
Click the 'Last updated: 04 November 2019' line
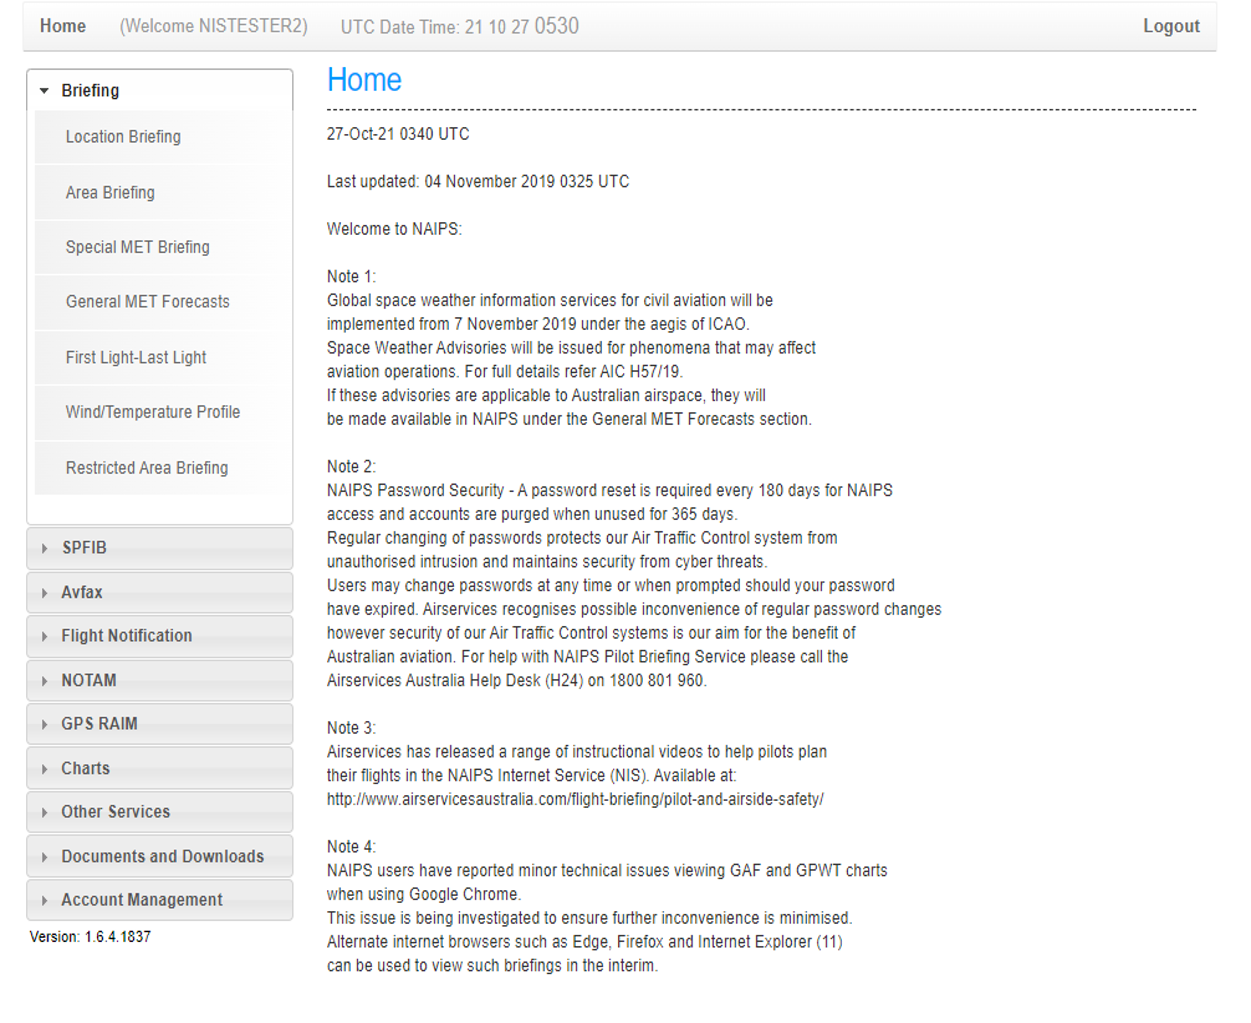[x=478, y=182]
